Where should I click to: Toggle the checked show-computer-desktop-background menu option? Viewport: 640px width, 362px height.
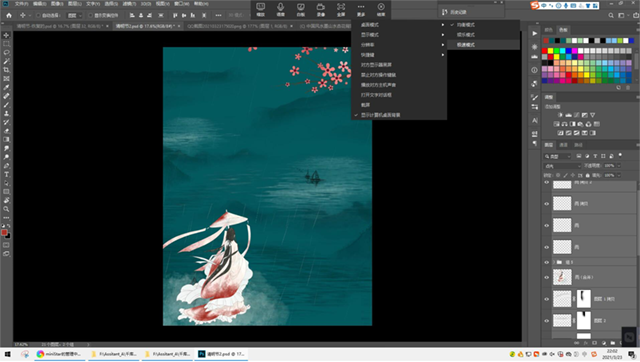399,115
